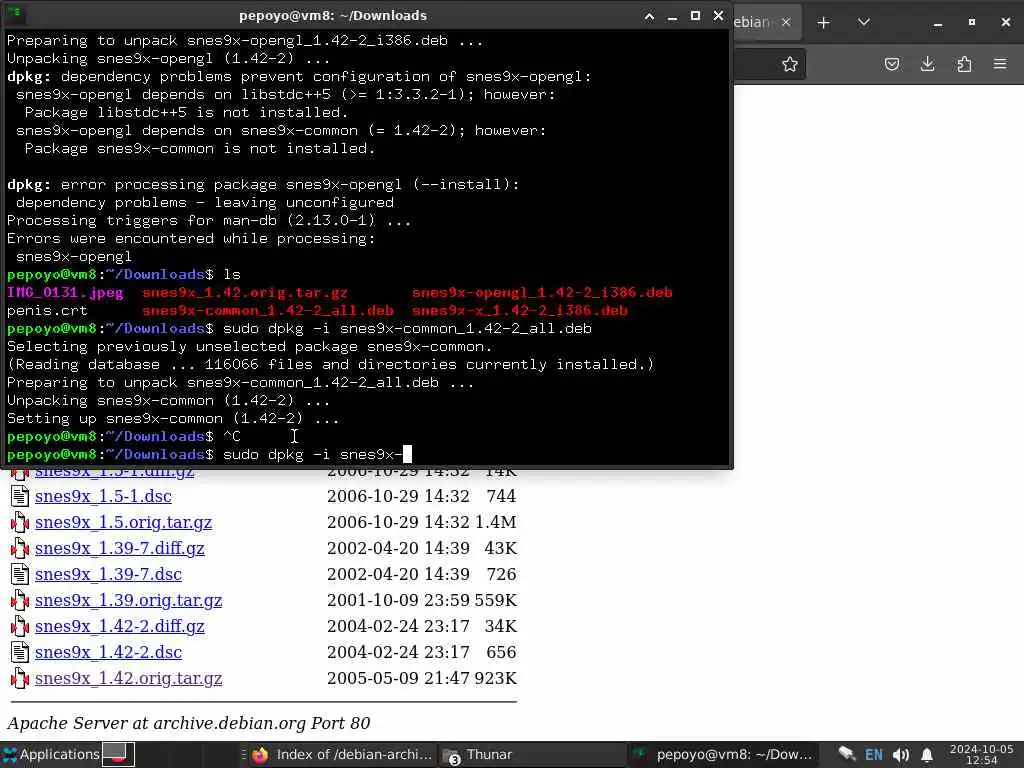Open snes9x_1.42-2.diff.gz link
Image resolution: width=1024 pixels, height=768 pixels.
[120, 626]
